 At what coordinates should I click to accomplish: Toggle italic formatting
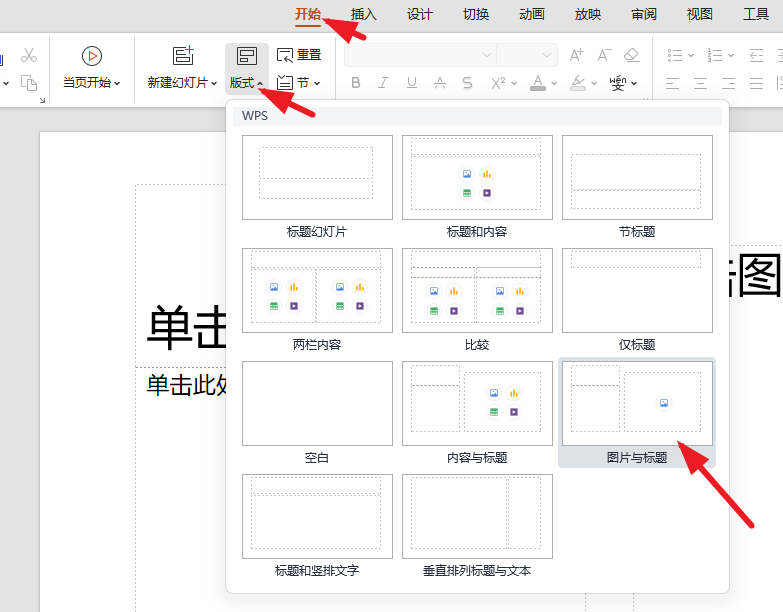[x=383, y=83]
